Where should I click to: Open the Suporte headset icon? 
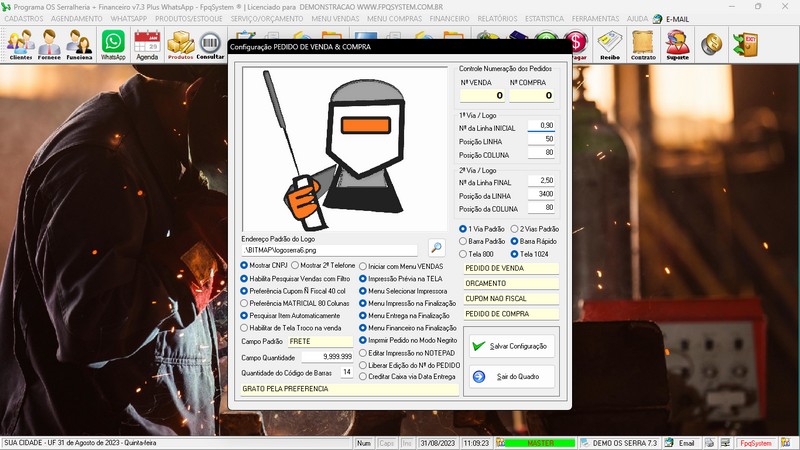click(x=678, y=44)
